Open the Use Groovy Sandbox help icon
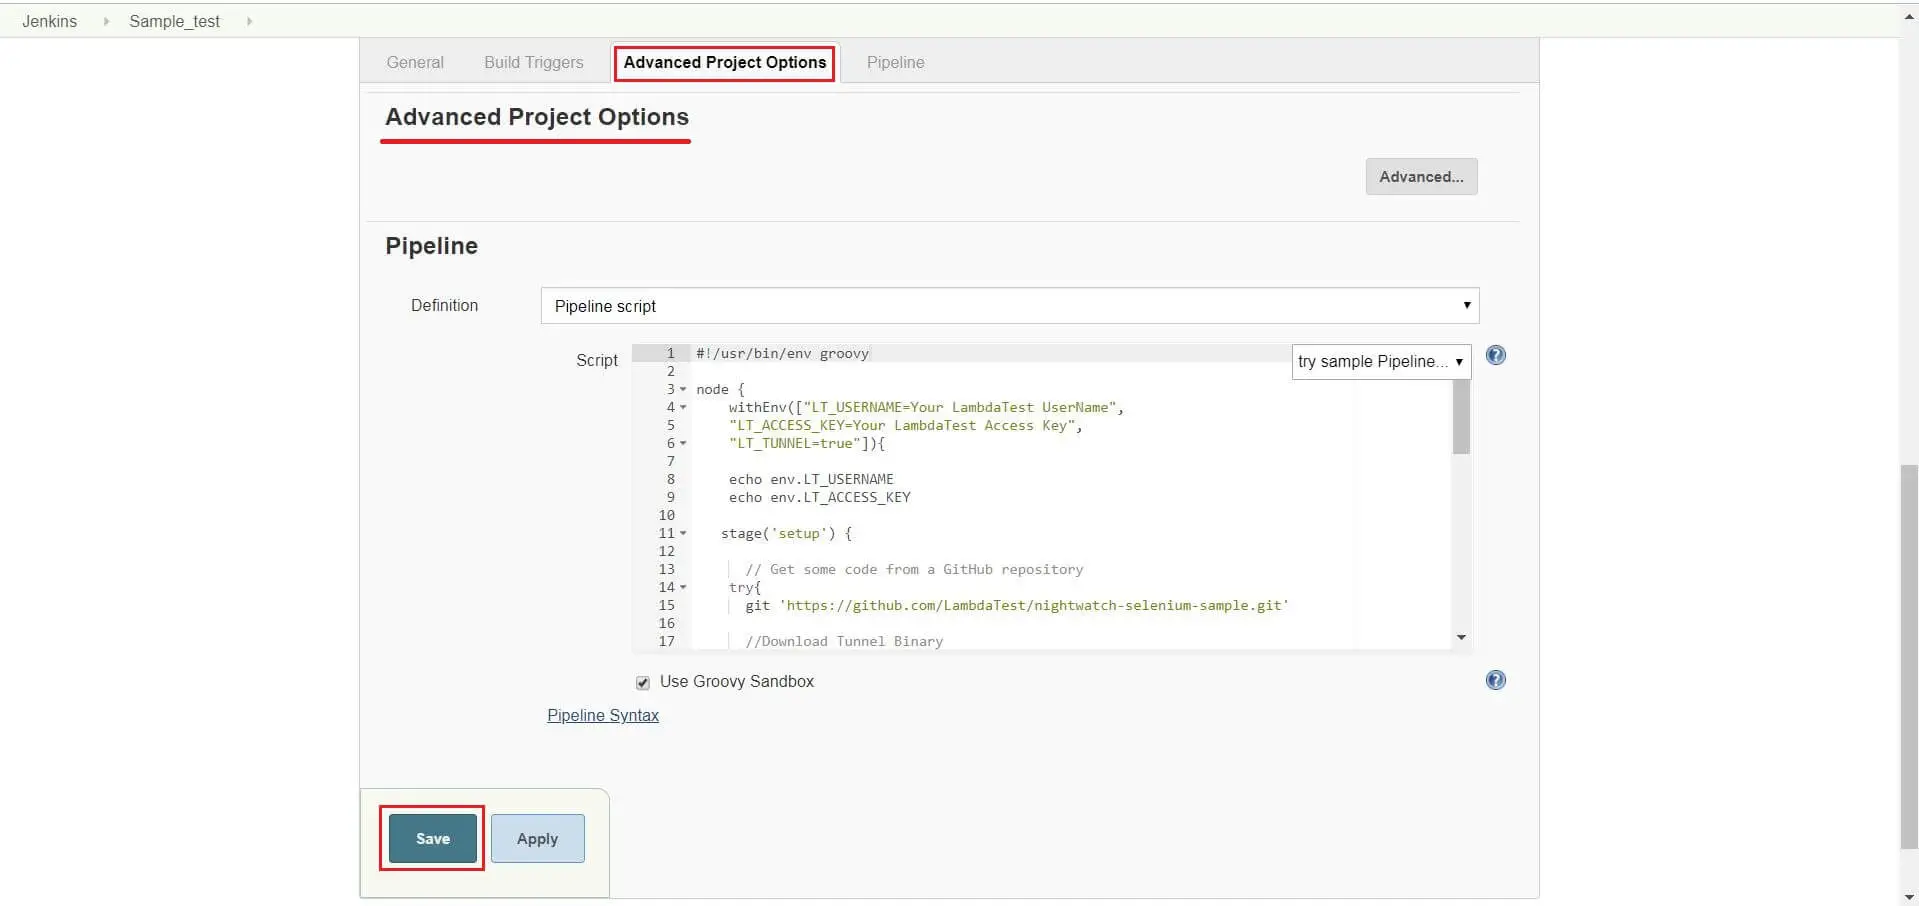The image size is (1919, 906). 1495,680
